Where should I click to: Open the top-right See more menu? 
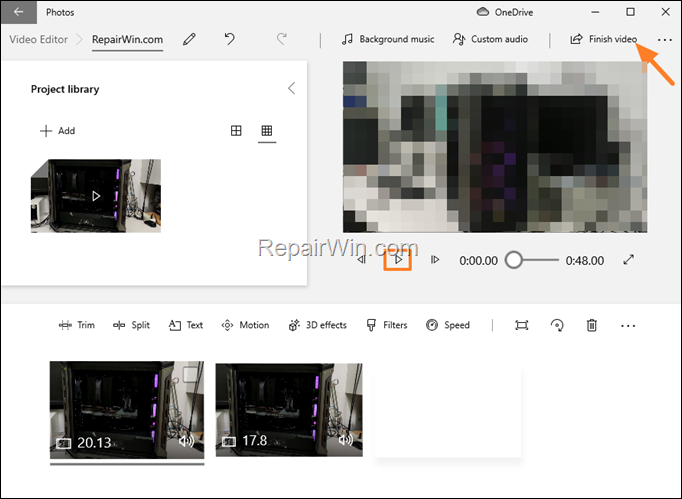(x=665, y=40)
